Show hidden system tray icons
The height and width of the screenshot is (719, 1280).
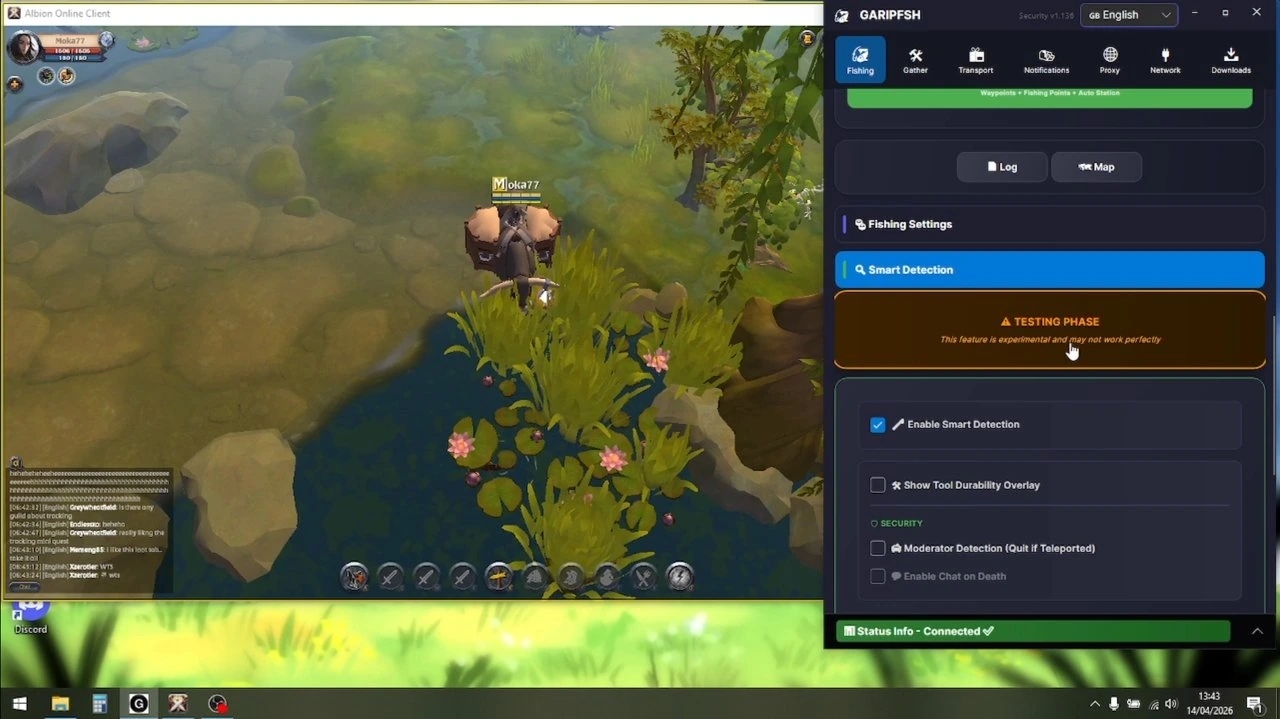pyautogui.click(x=1095, y=704)
